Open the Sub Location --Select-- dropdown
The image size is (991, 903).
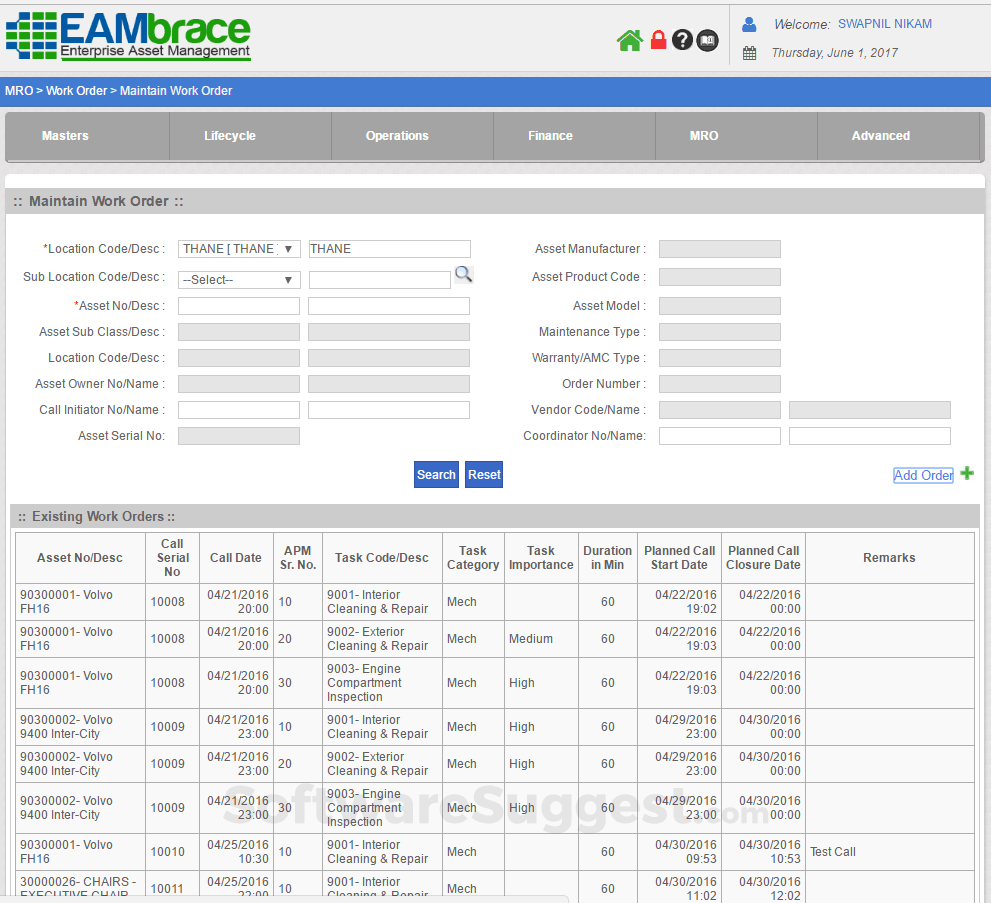coord(238,280)
